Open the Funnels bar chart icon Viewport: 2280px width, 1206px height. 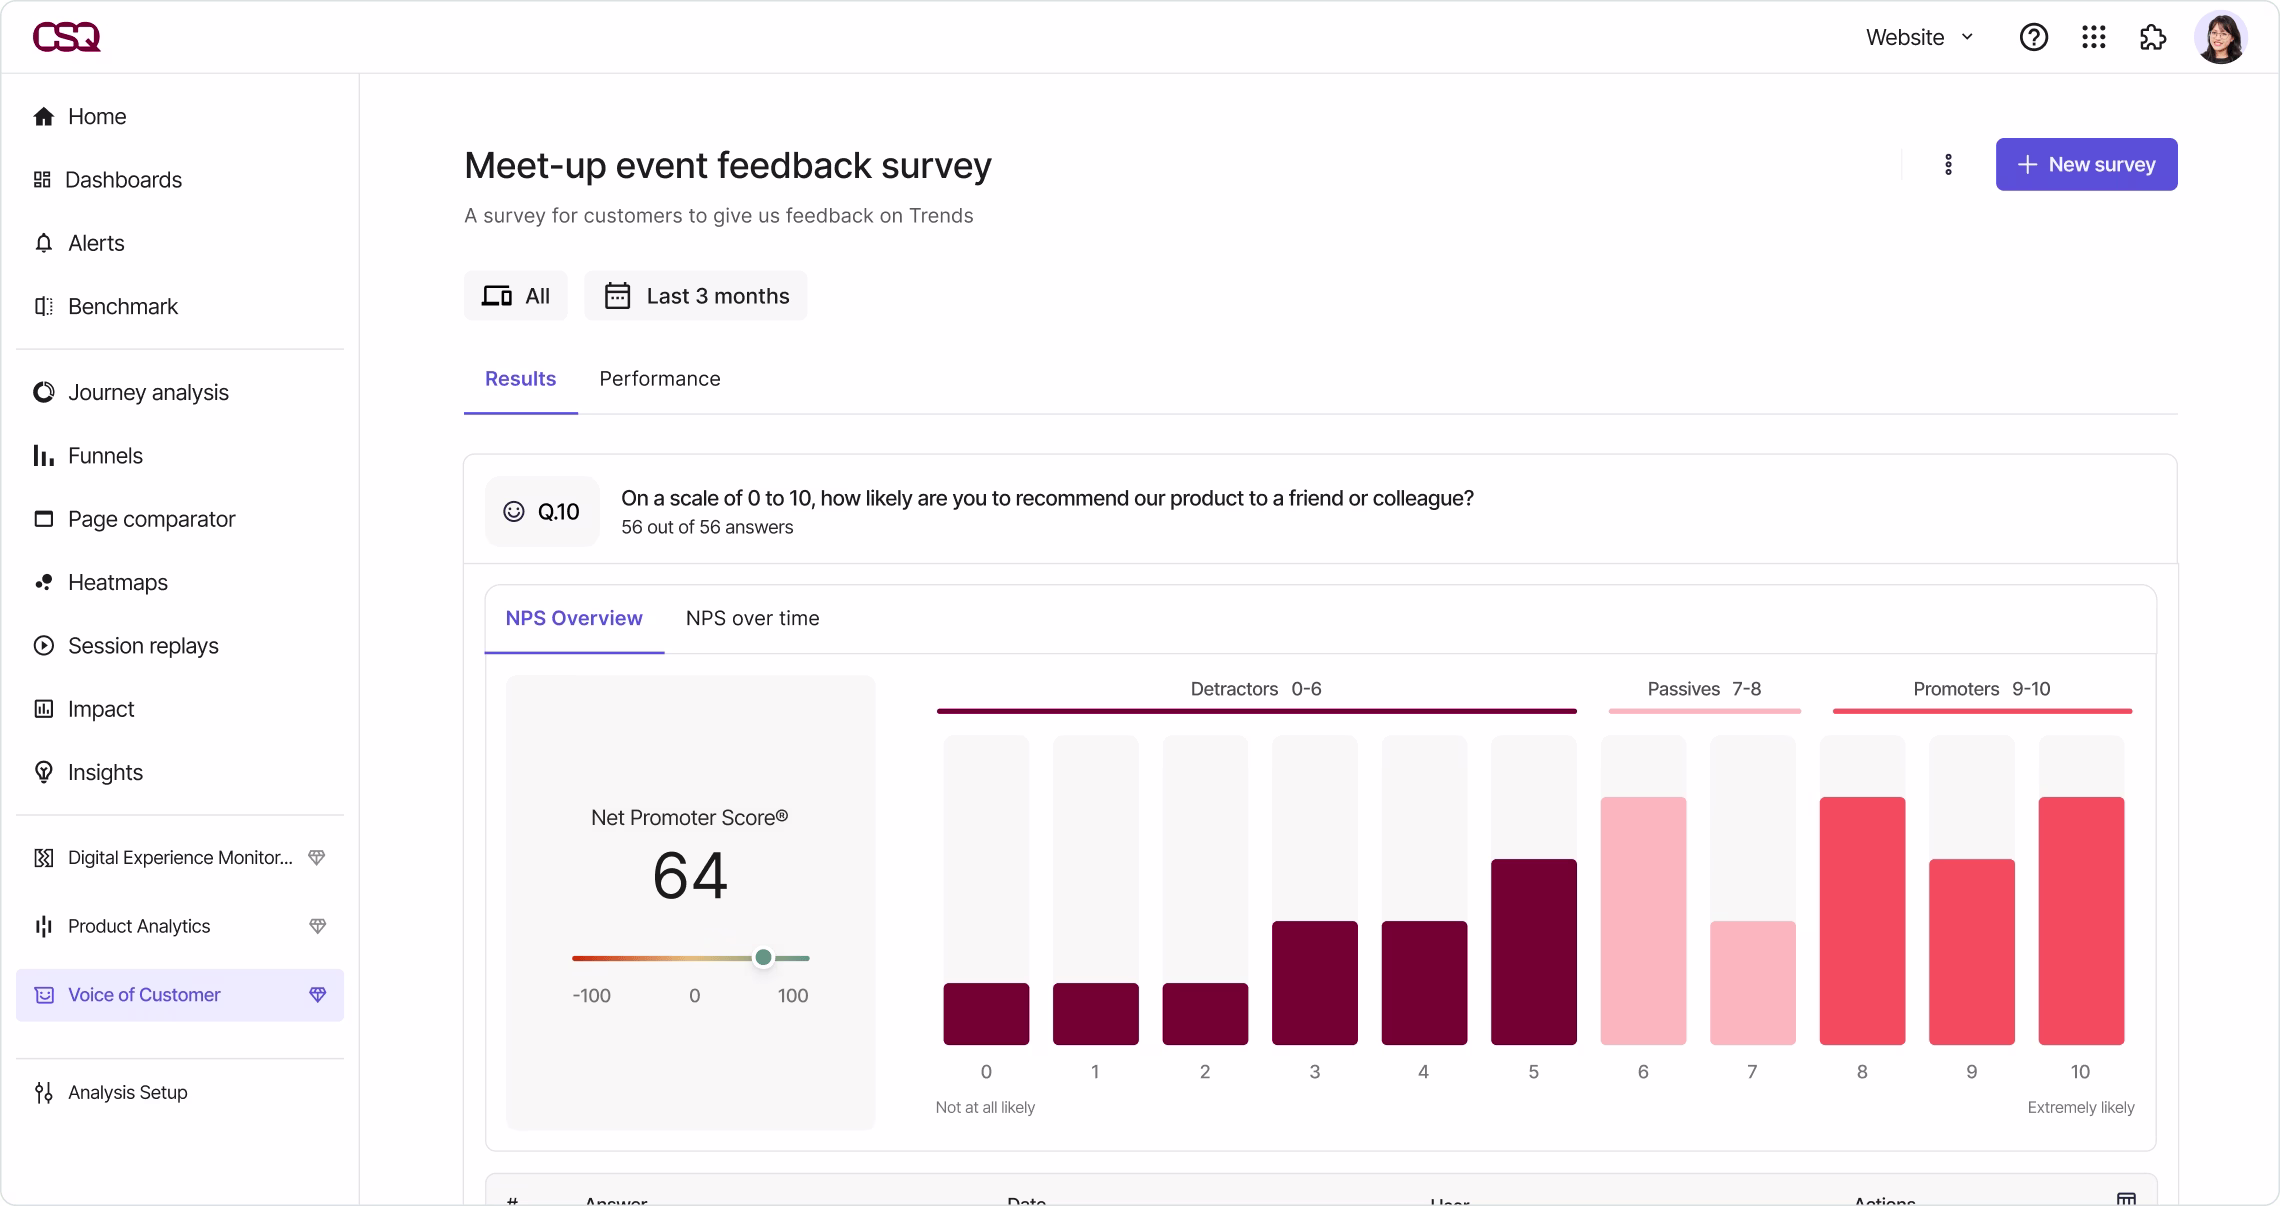click(x=44, y=455)
